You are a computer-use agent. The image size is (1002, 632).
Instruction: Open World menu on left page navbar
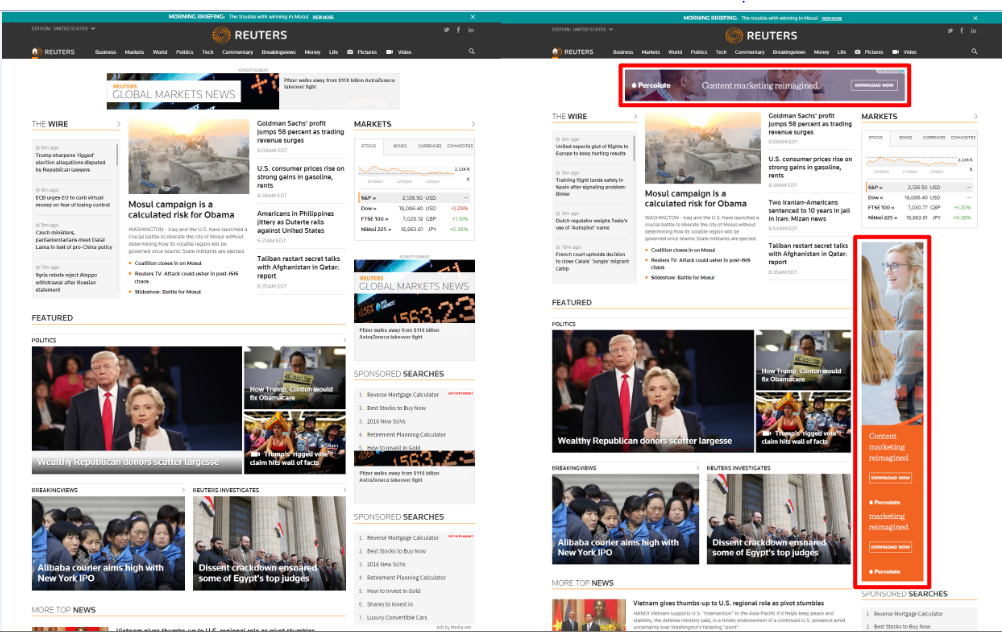[160, 52]
